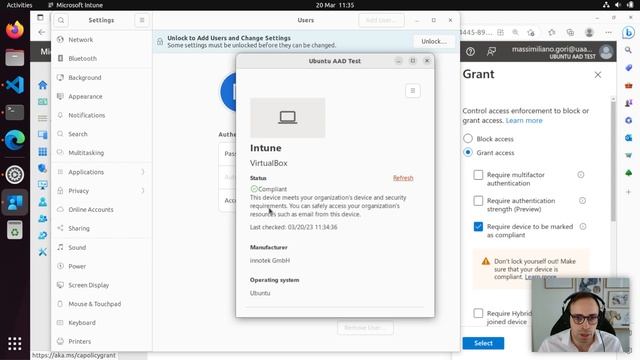
Task: Open the Terminal from the dock
Action: [x=15, y=112]
